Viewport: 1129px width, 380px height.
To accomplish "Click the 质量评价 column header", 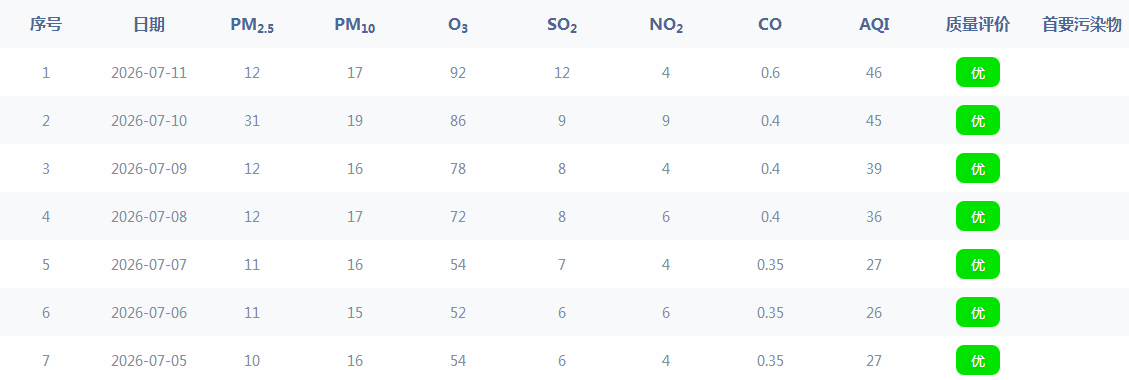I will click(978, 24).
